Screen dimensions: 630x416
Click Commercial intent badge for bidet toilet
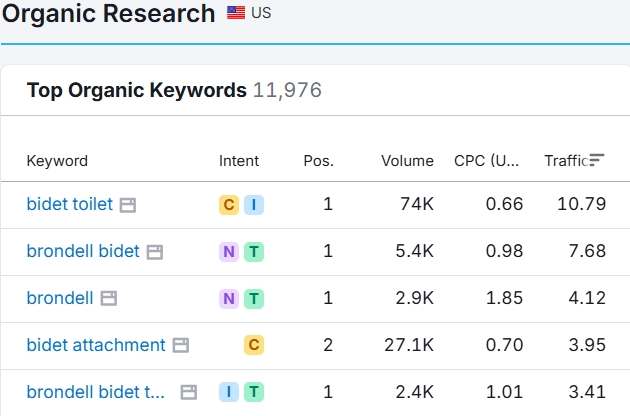(x=229, y=205)
